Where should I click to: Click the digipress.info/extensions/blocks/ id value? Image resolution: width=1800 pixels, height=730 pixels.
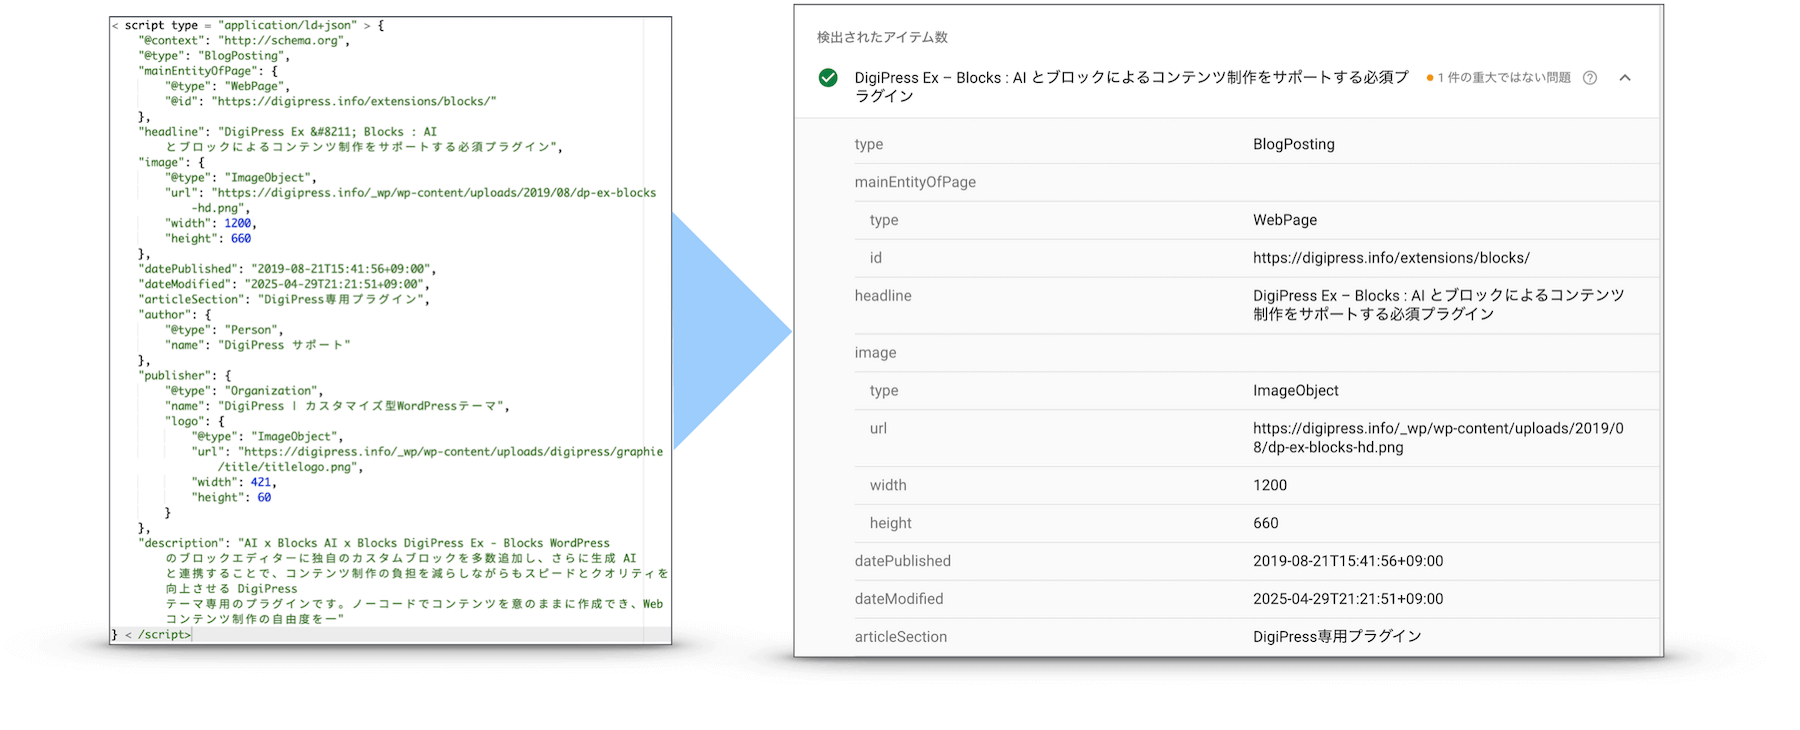point(1391,258)
